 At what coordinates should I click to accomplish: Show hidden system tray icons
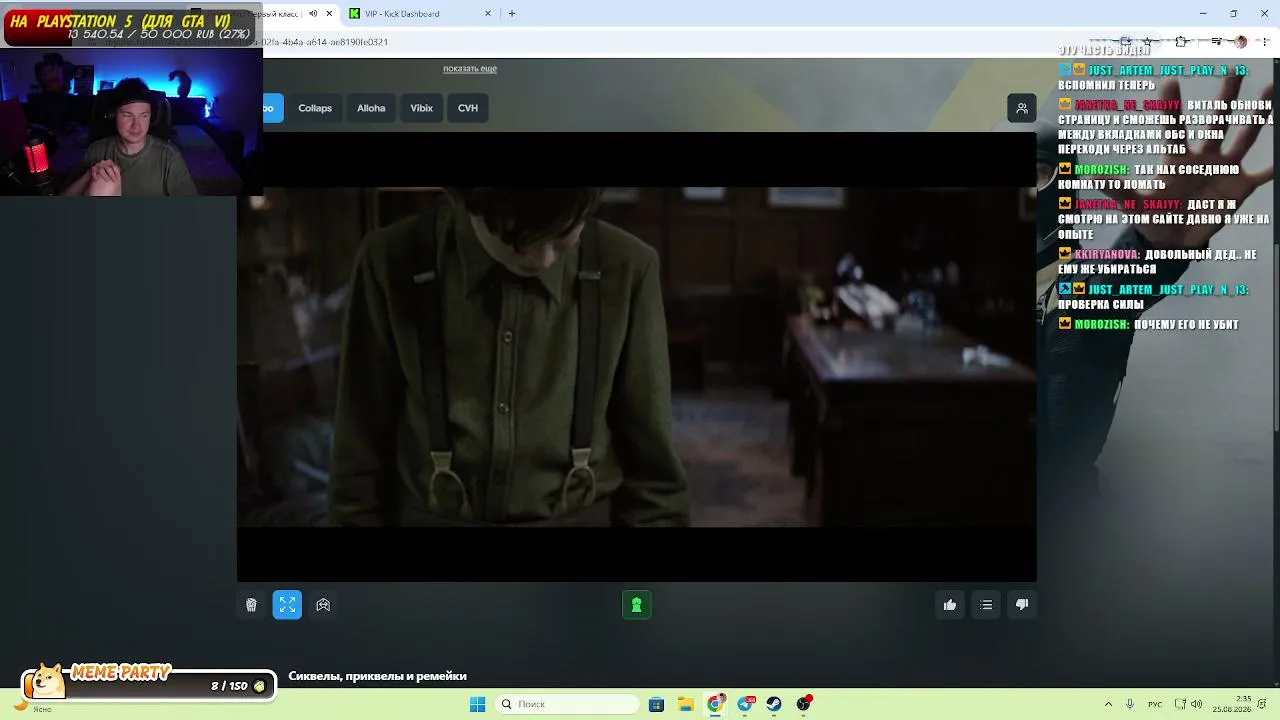pos(1107,704)
